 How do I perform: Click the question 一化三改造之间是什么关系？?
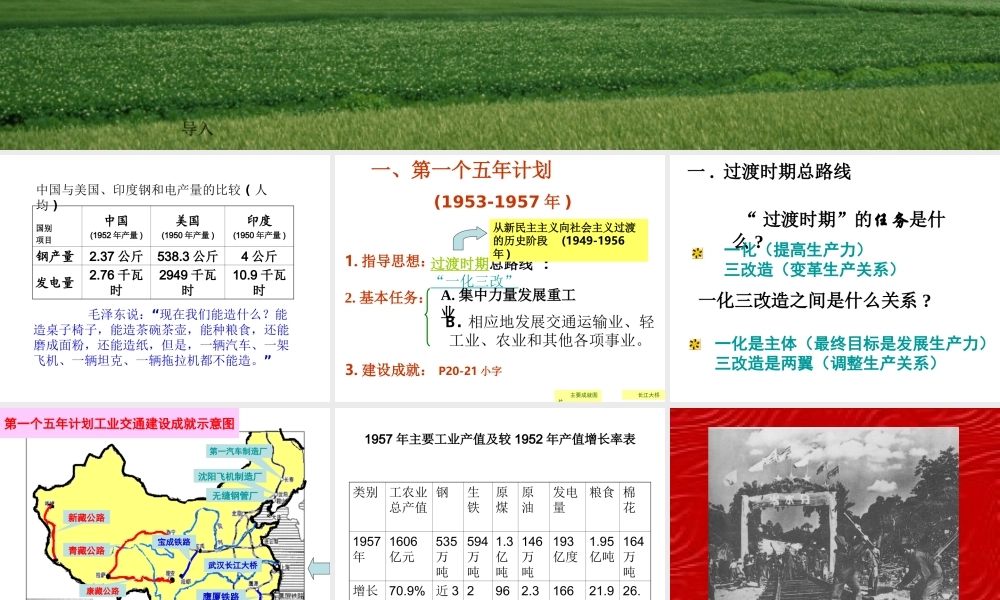tap(816, 300)
